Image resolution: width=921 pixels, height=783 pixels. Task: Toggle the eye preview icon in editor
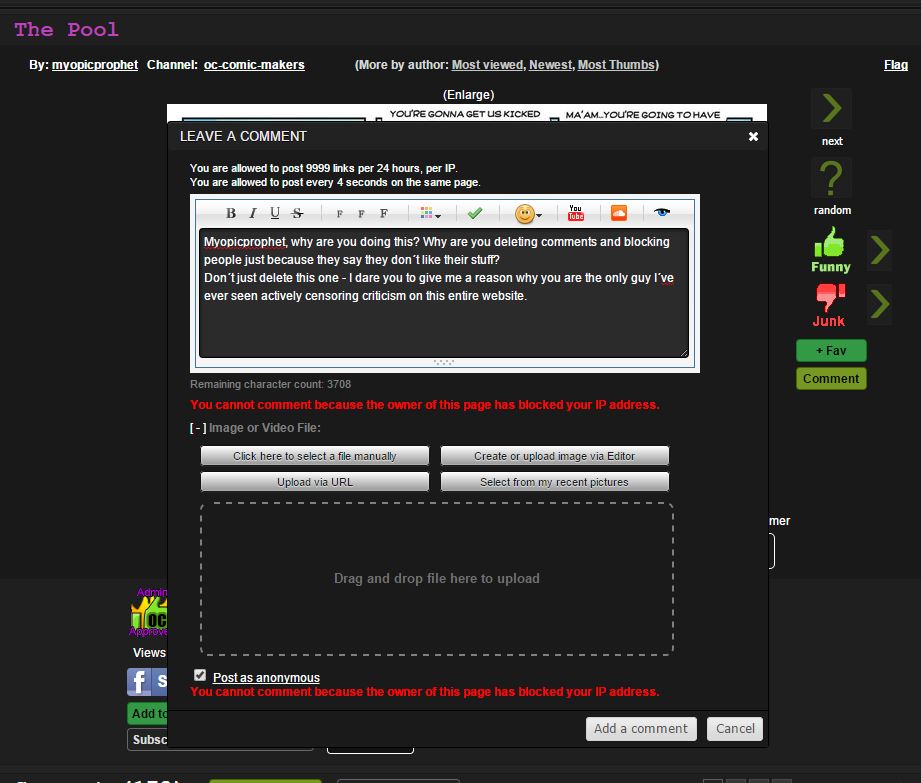click(661, 213)
